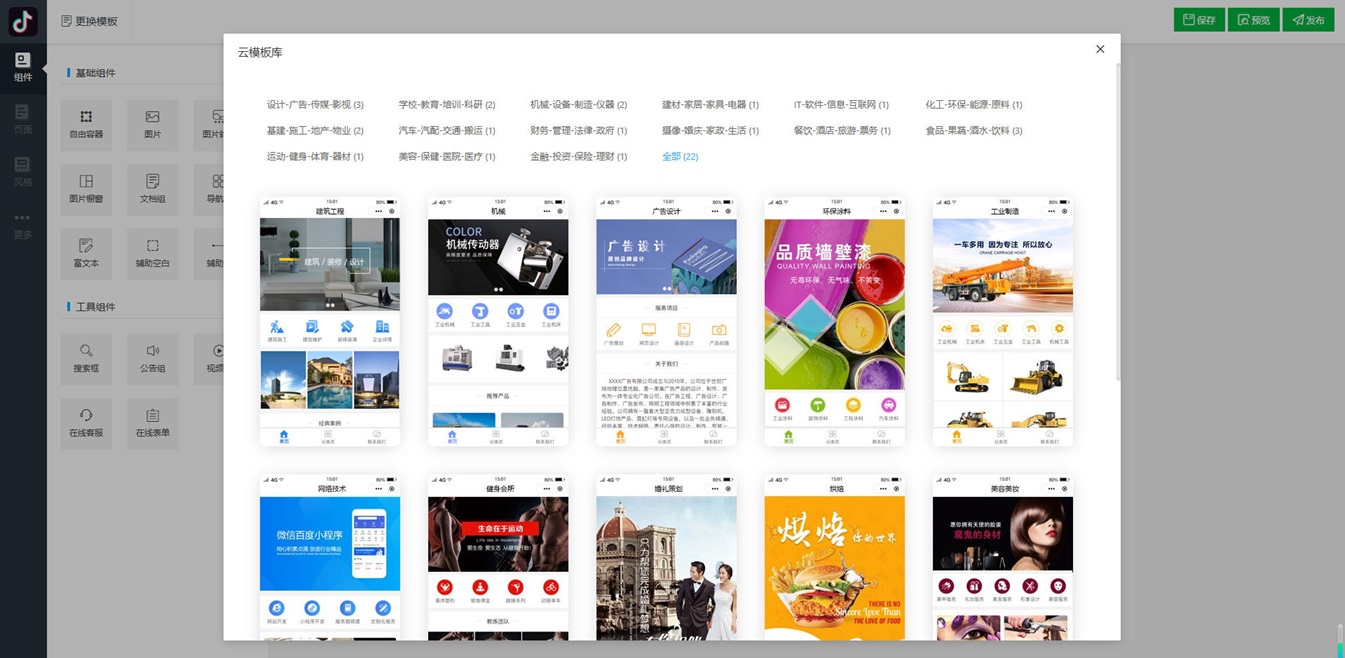
Task: Open the 风格 sidebar panel
Action: (22, 171)
